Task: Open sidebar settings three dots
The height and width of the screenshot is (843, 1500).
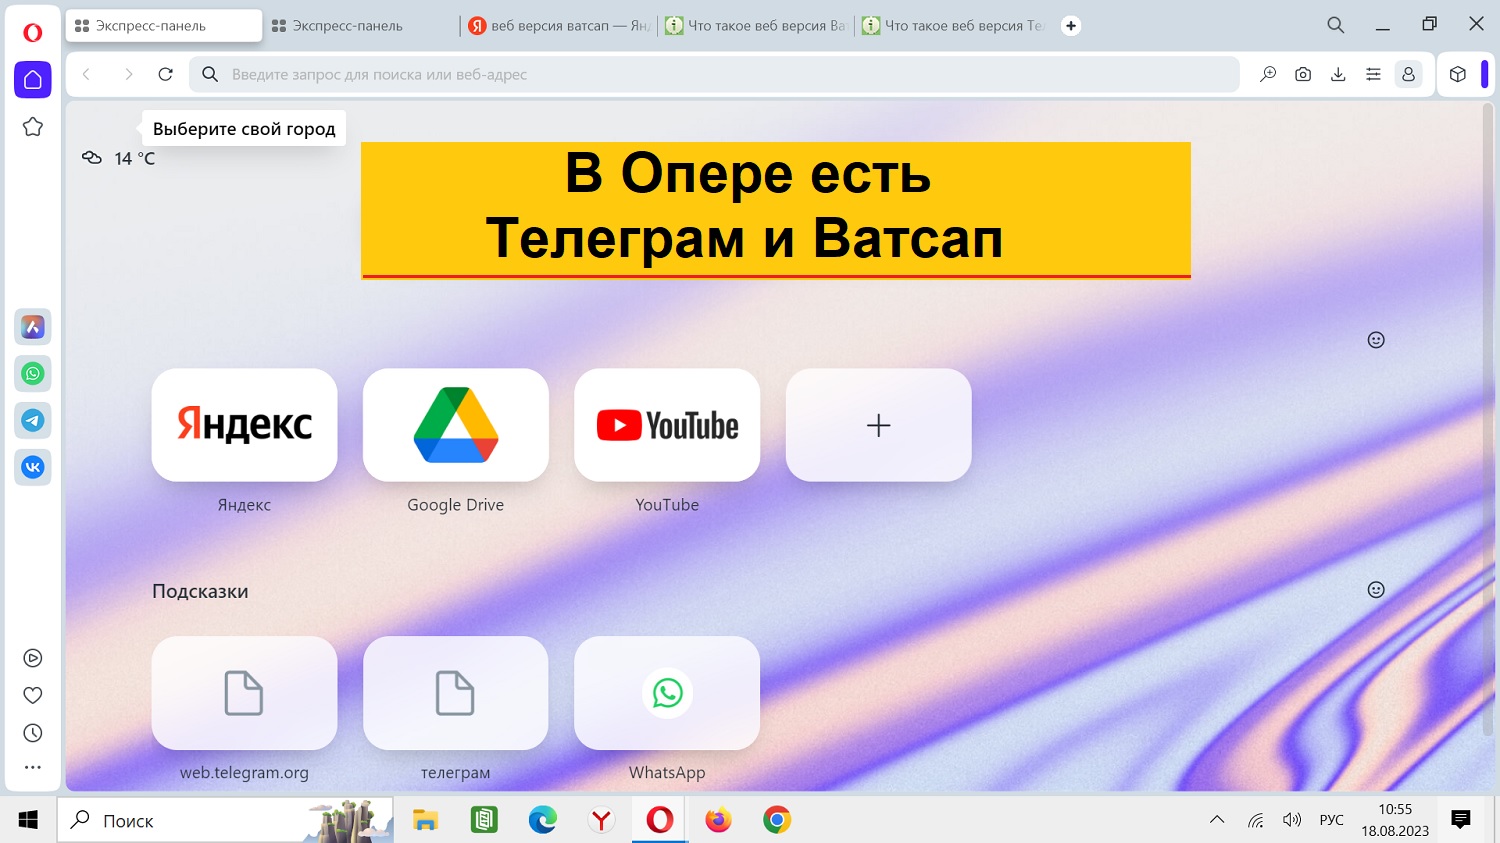Action: pos(33,768)
